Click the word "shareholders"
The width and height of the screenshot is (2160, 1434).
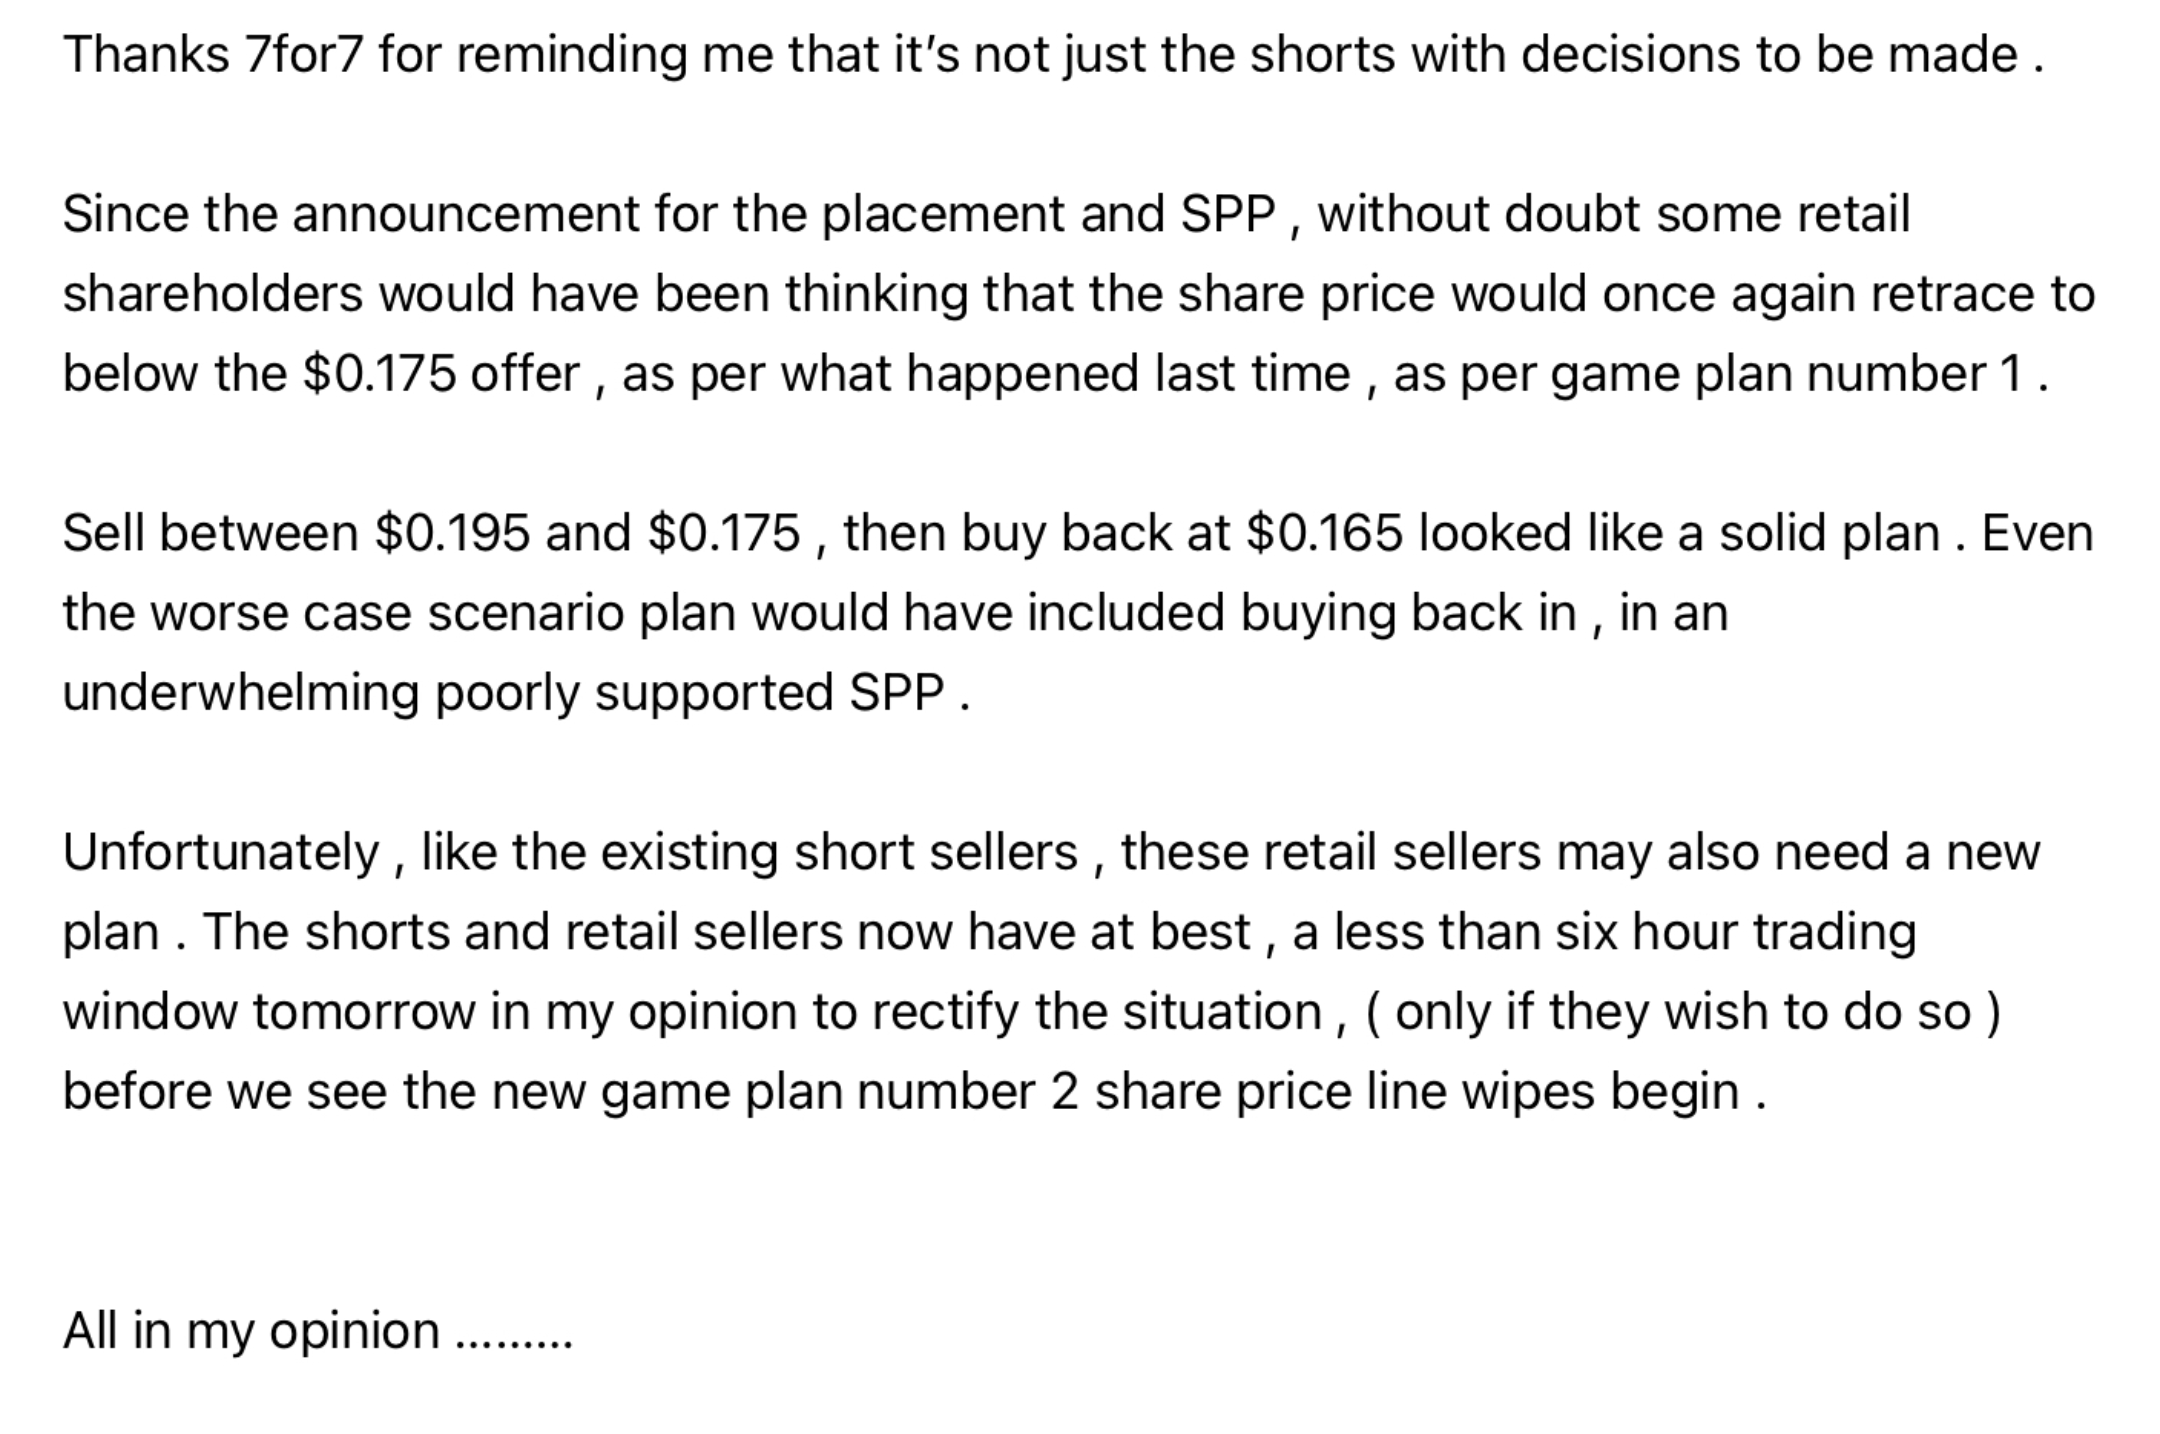click(x=212, y=294)
